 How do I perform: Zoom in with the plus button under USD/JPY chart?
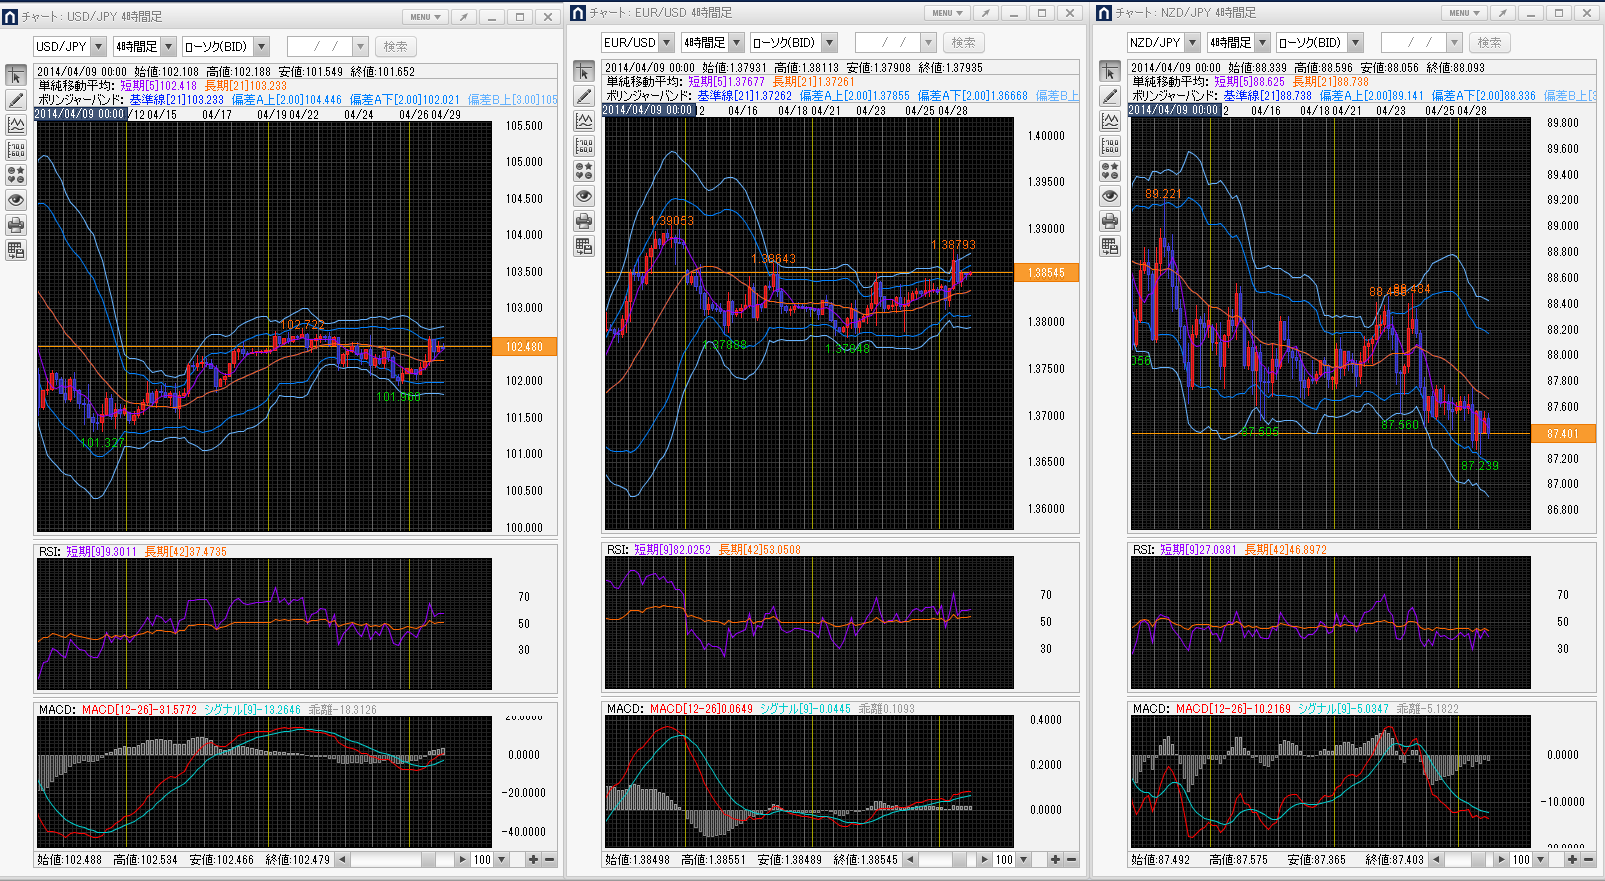click(533, 859)
